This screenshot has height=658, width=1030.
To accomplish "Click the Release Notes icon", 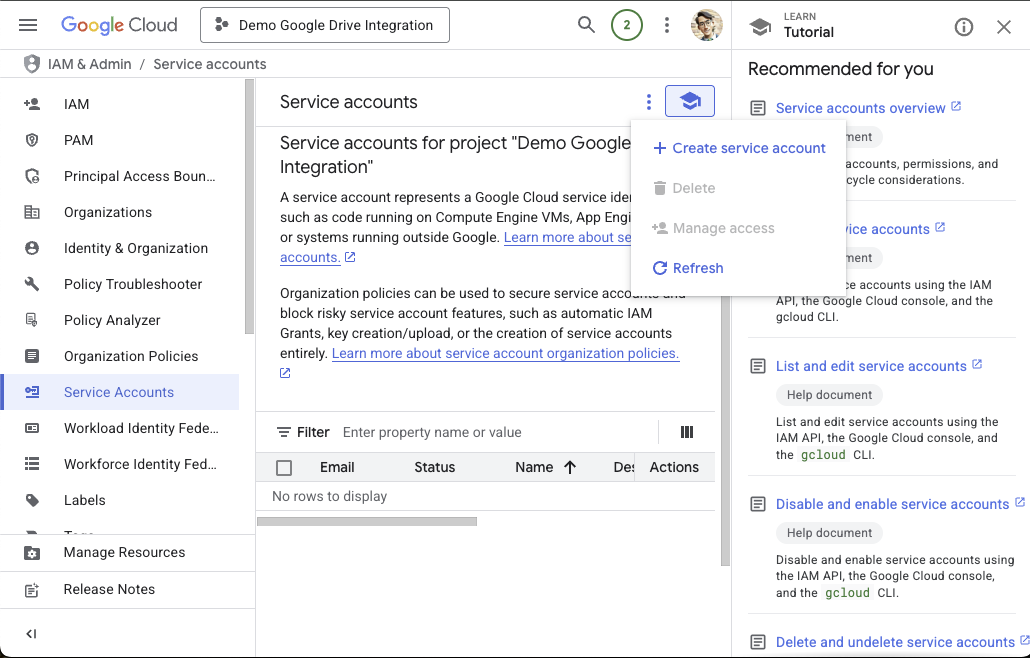I will click(32, 590).
